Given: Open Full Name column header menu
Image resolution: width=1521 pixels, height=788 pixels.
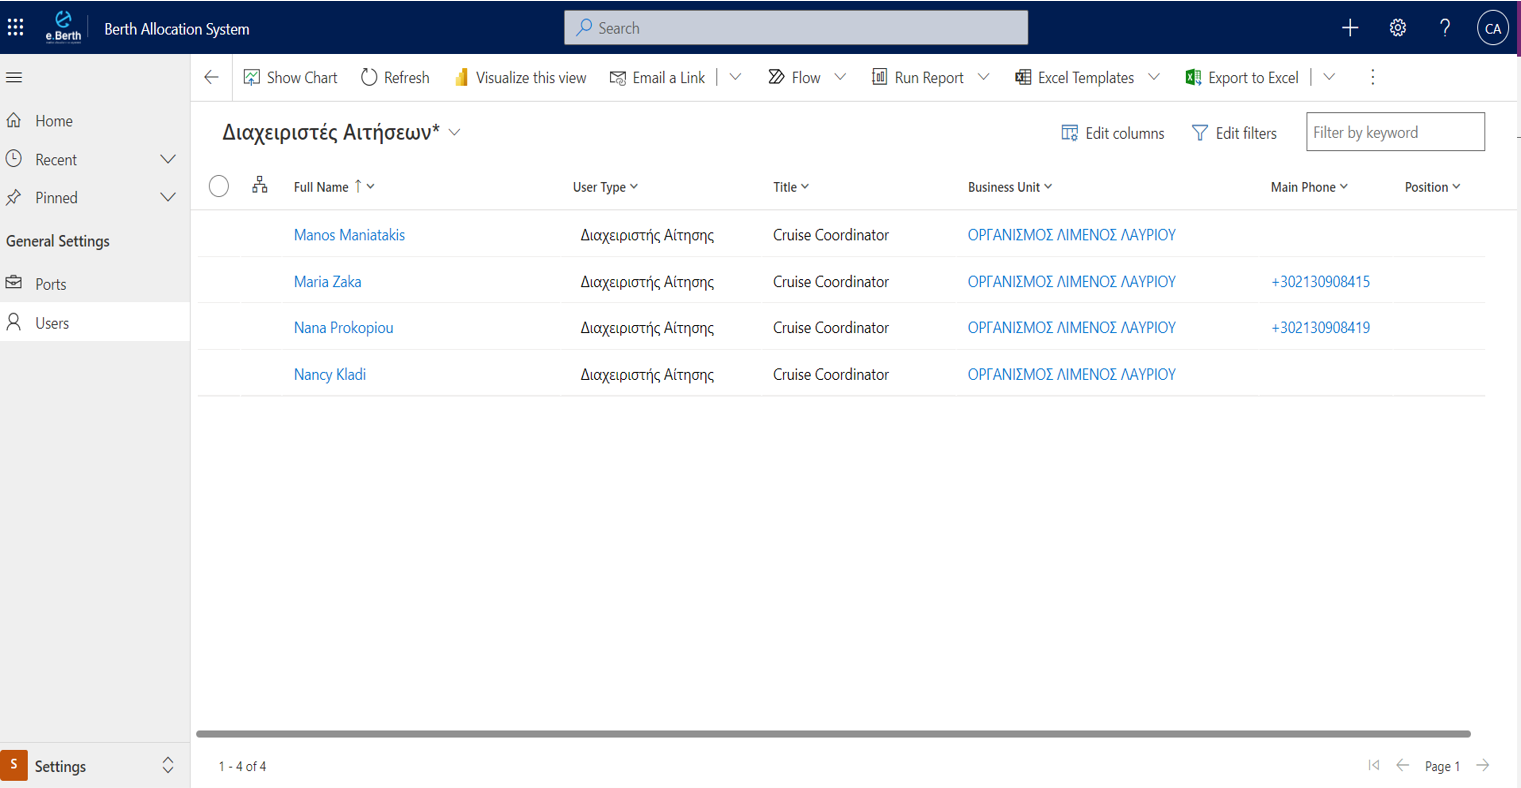Looking at the screenshot, I should 334,187.
